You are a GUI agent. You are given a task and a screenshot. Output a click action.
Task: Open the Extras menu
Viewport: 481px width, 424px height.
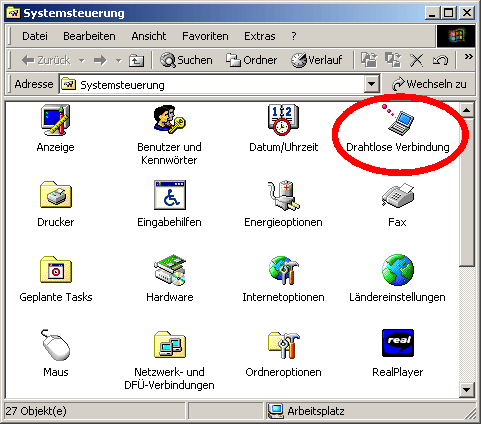pos(260,36)
